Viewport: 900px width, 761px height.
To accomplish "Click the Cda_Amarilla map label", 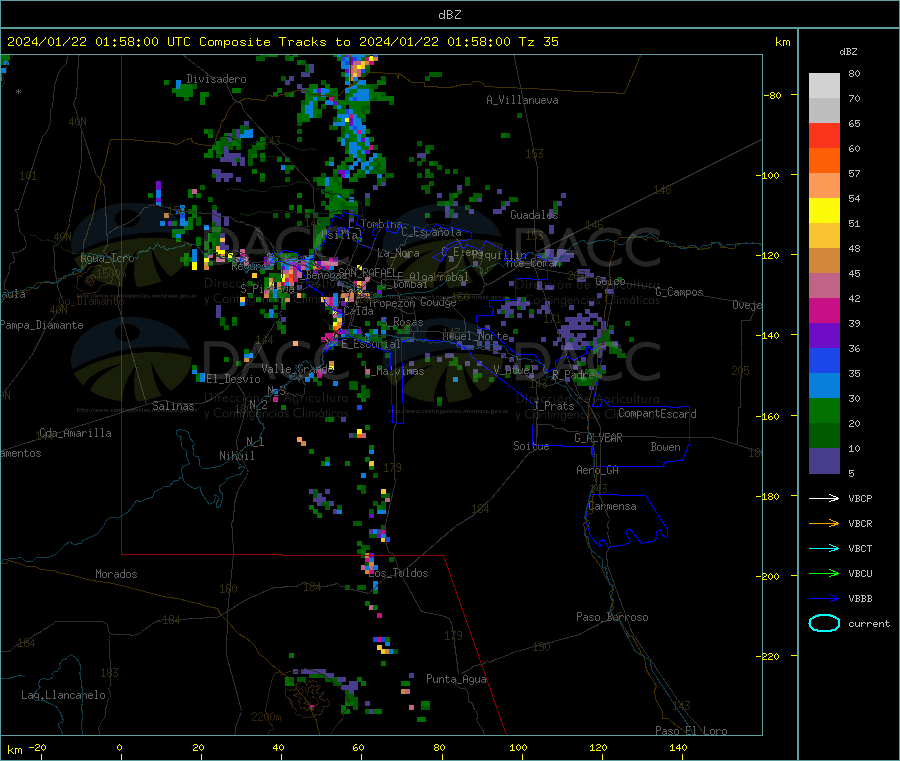I will click(75, 433).
